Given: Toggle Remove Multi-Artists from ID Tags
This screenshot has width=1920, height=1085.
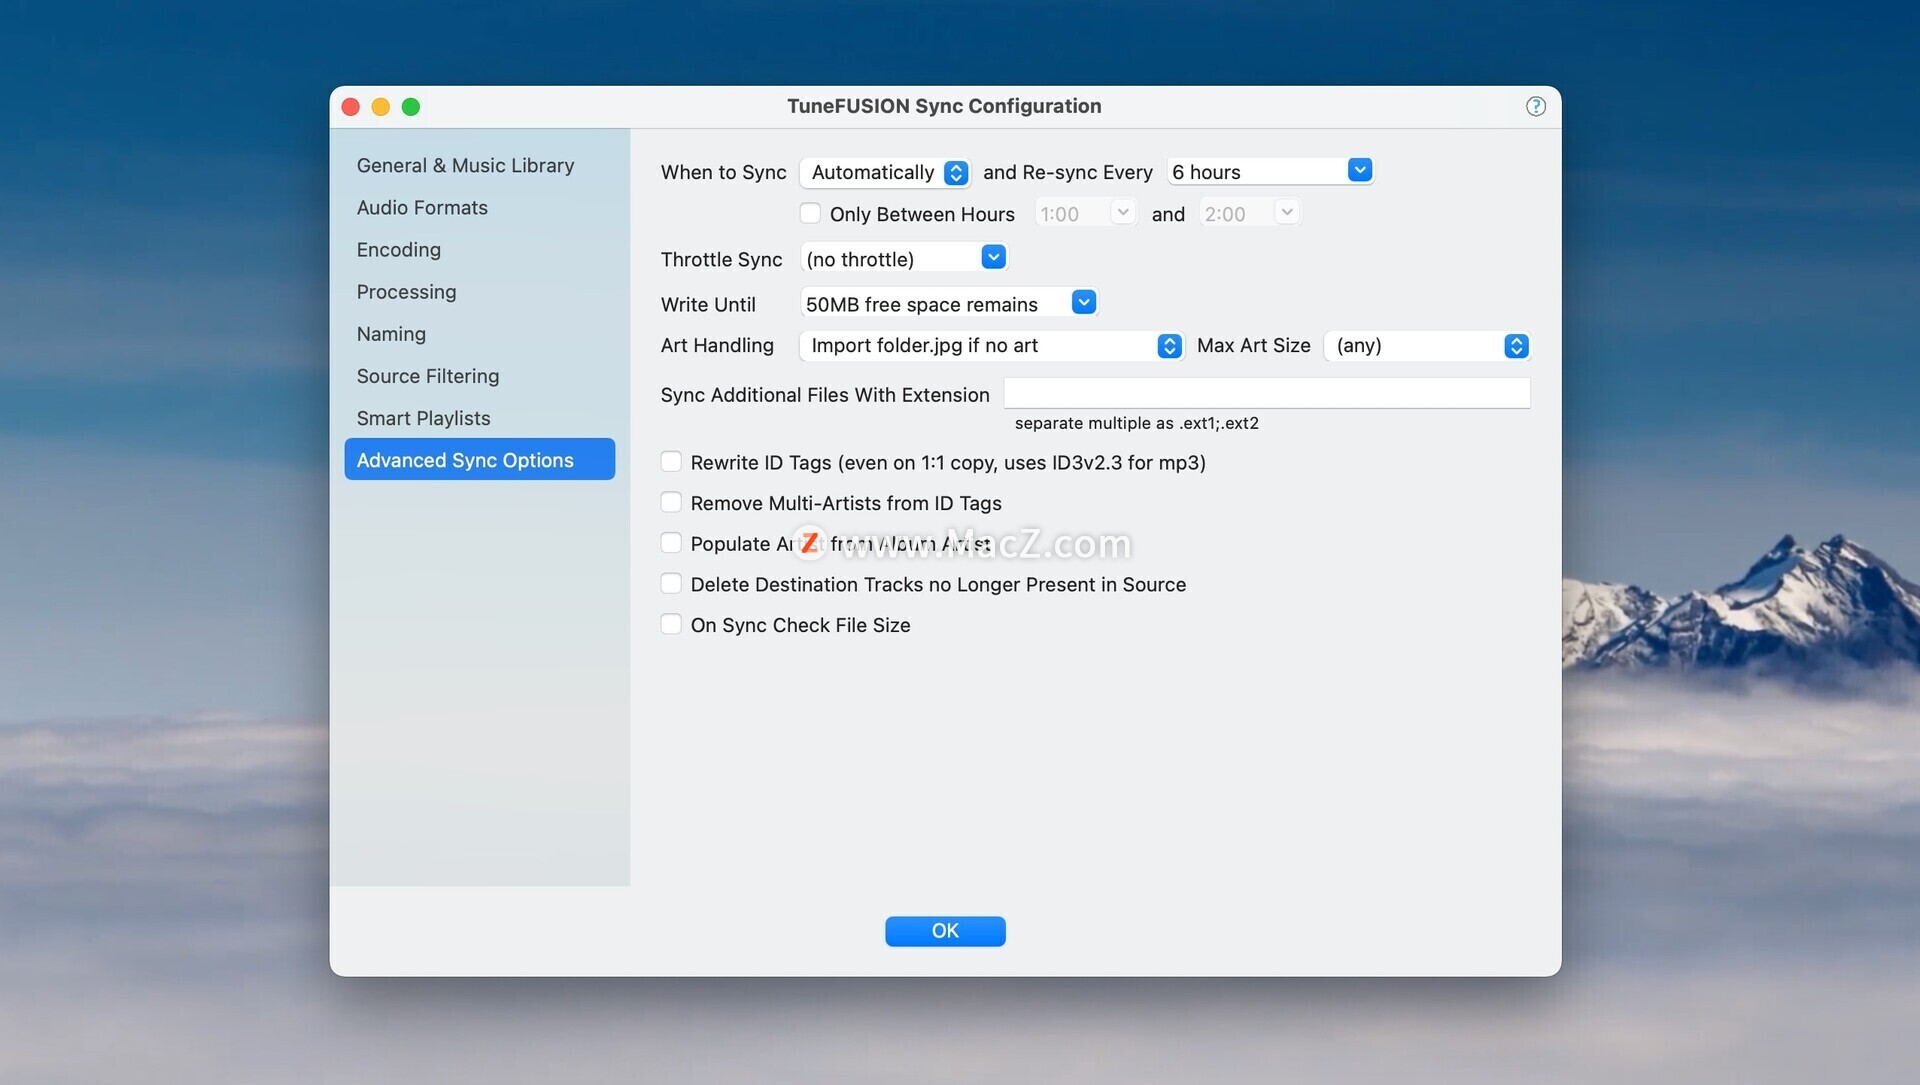Looking at the screenshot, I should pyautogui.click(x=671, y=502).
